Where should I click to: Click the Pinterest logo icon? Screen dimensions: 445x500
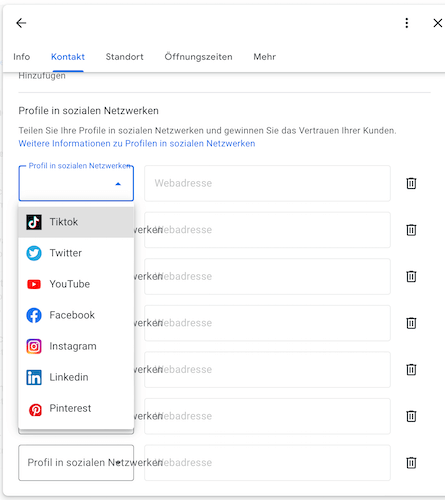(35, 410)
